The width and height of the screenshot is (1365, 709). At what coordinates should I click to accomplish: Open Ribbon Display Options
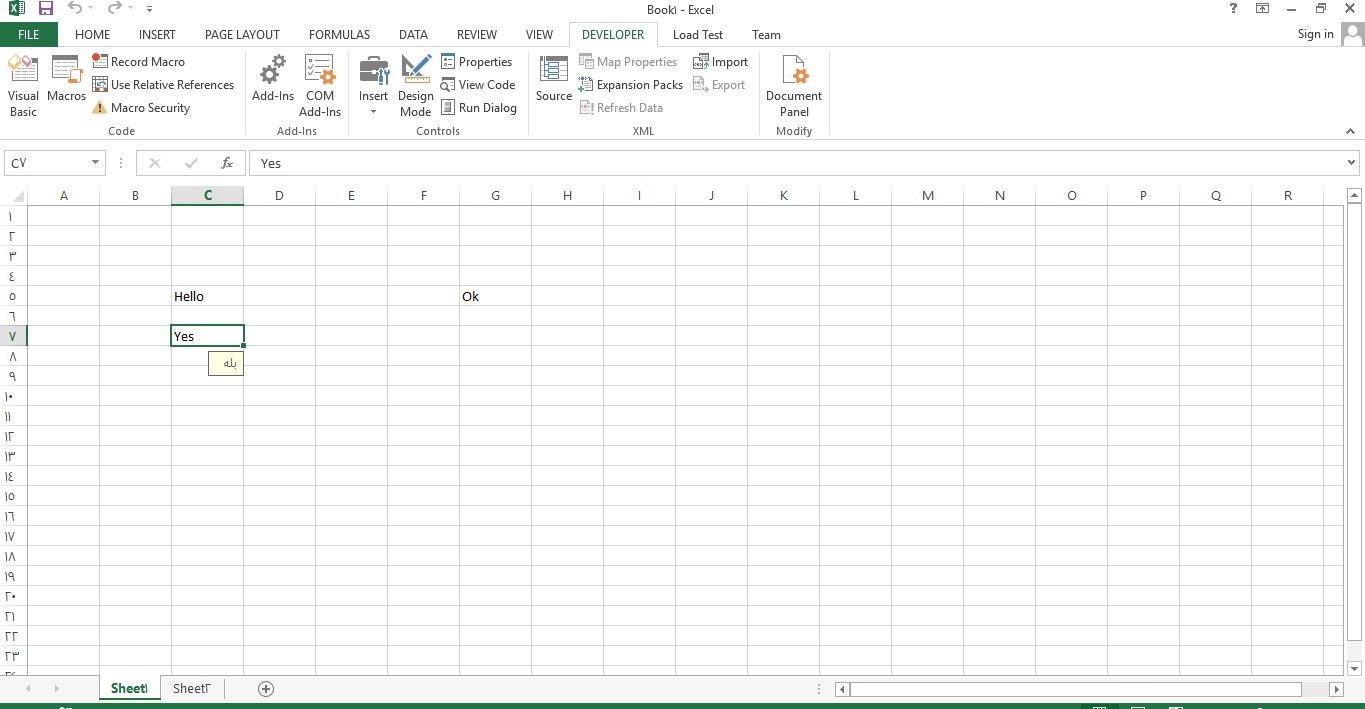click(1263, 8)
